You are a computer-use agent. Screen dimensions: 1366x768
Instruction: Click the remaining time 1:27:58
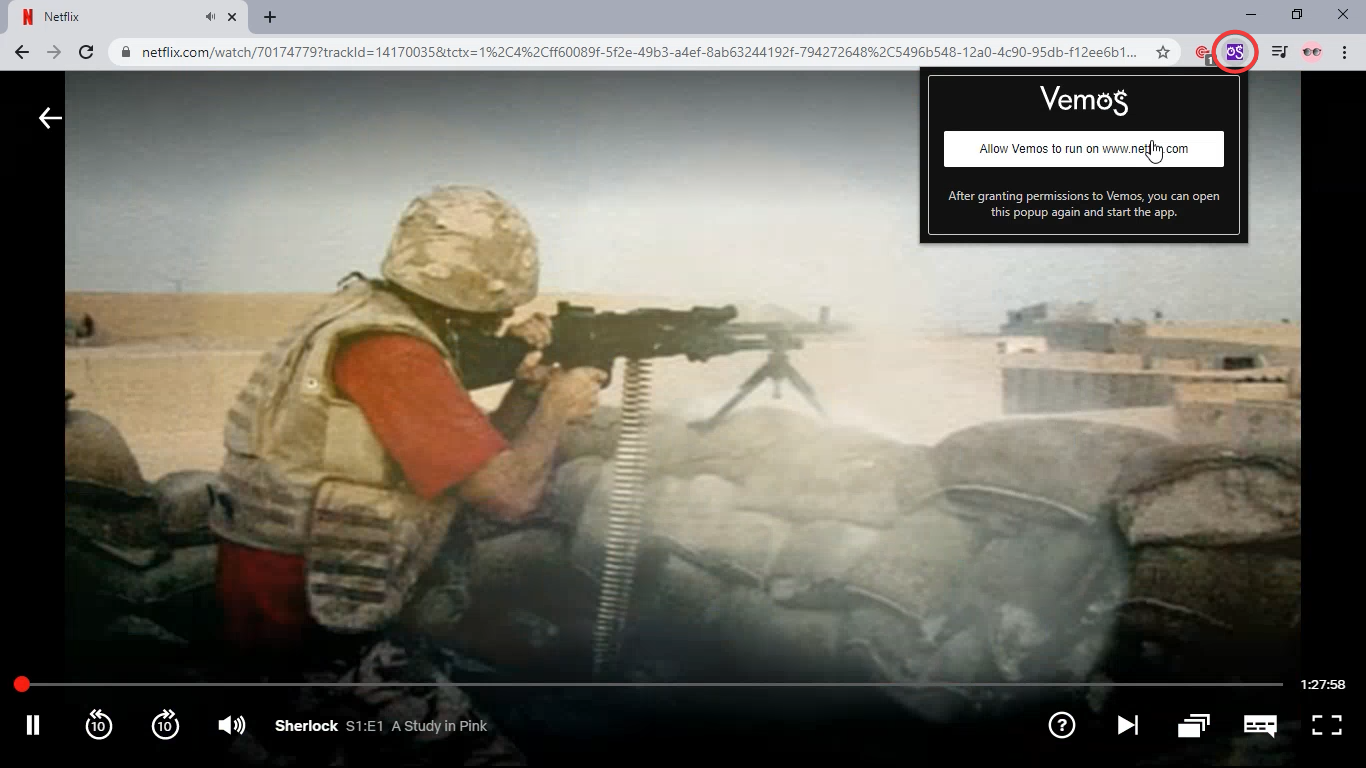pos(1323,685)
